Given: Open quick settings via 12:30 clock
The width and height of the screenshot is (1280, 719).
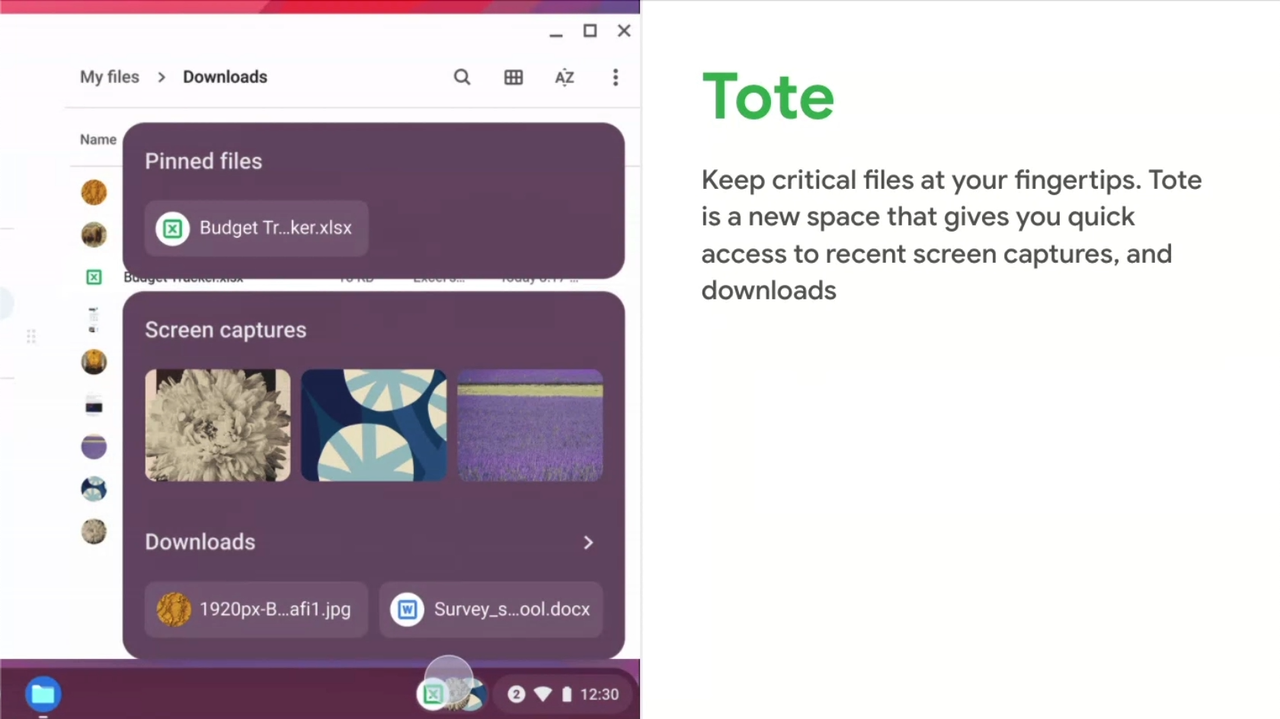Looking at the screenshot, I should (x=599, y=694).
